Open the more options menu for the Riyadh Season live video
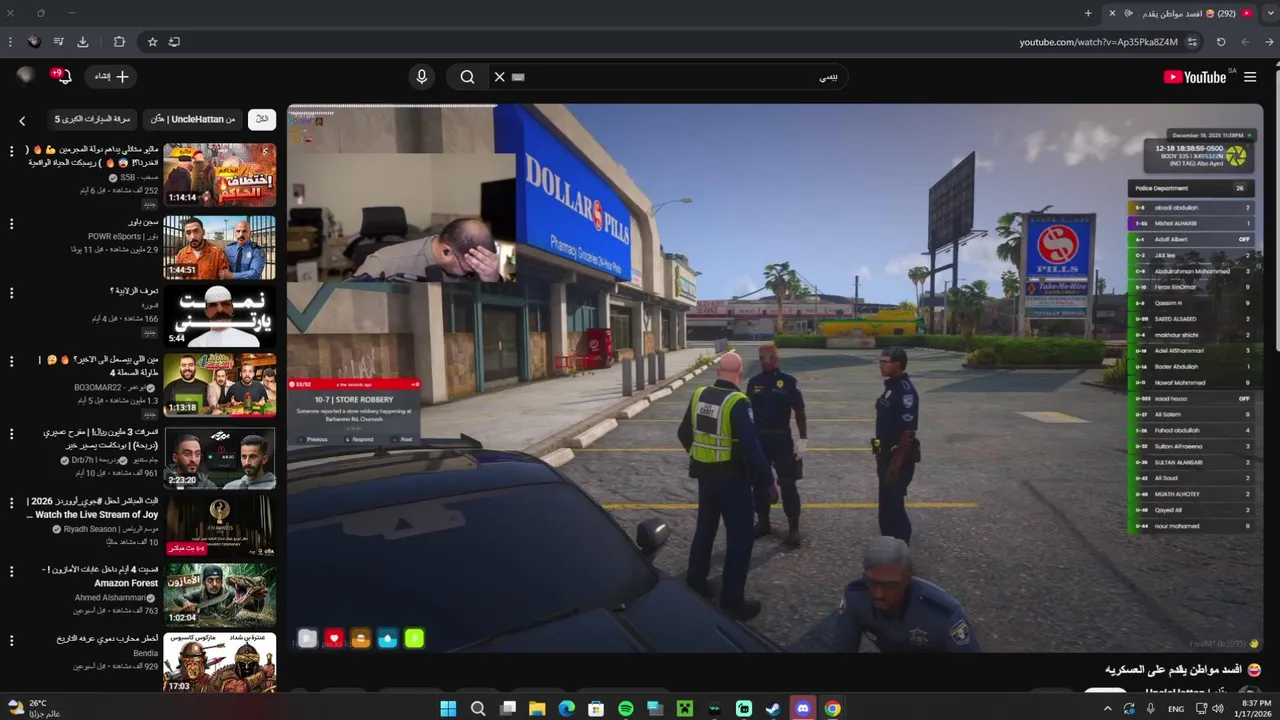Image resolution: width=1280 pixels, height=720 pixels. click(12, 503)
